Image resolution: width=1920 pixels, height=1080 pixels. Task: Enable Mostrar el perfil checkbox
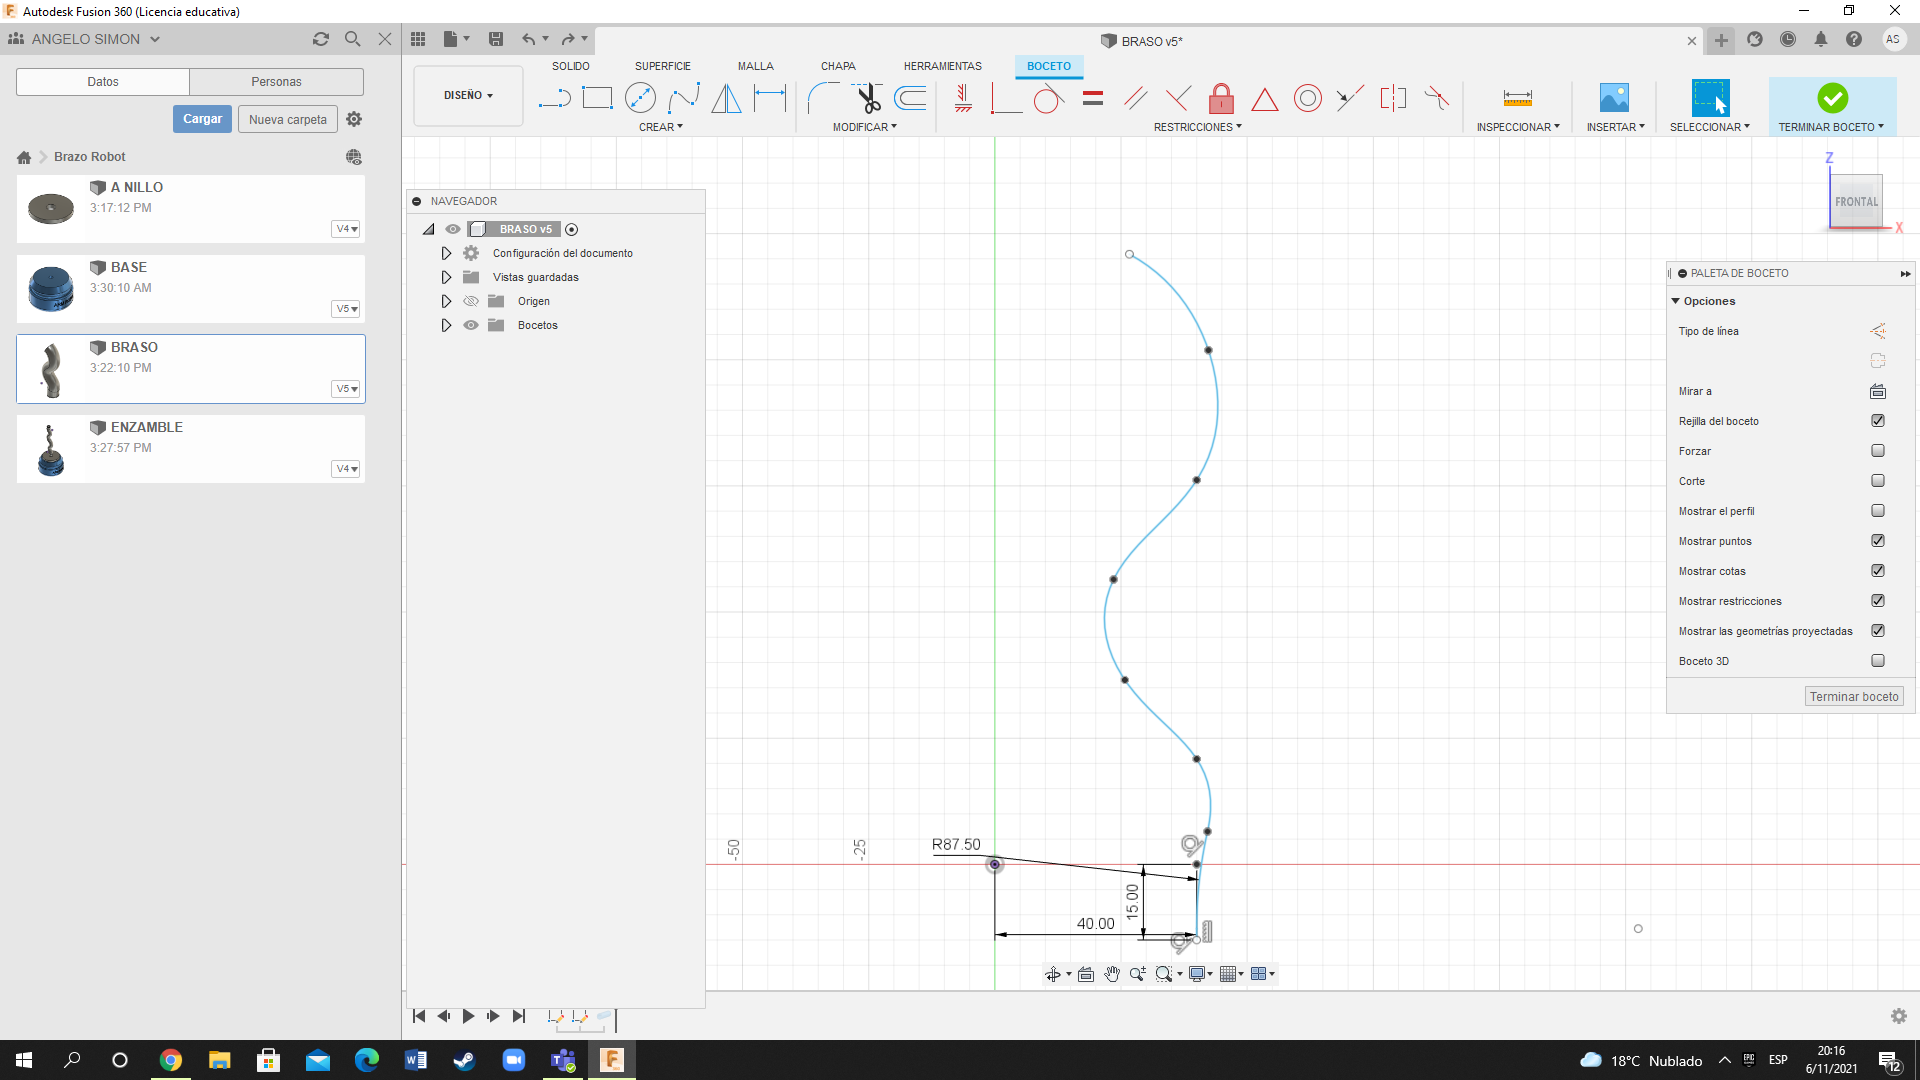(x=1877, y=511)
